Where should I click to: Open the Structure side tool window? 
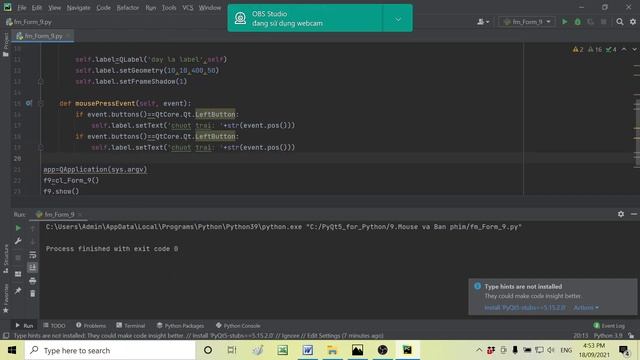point(6,259)
